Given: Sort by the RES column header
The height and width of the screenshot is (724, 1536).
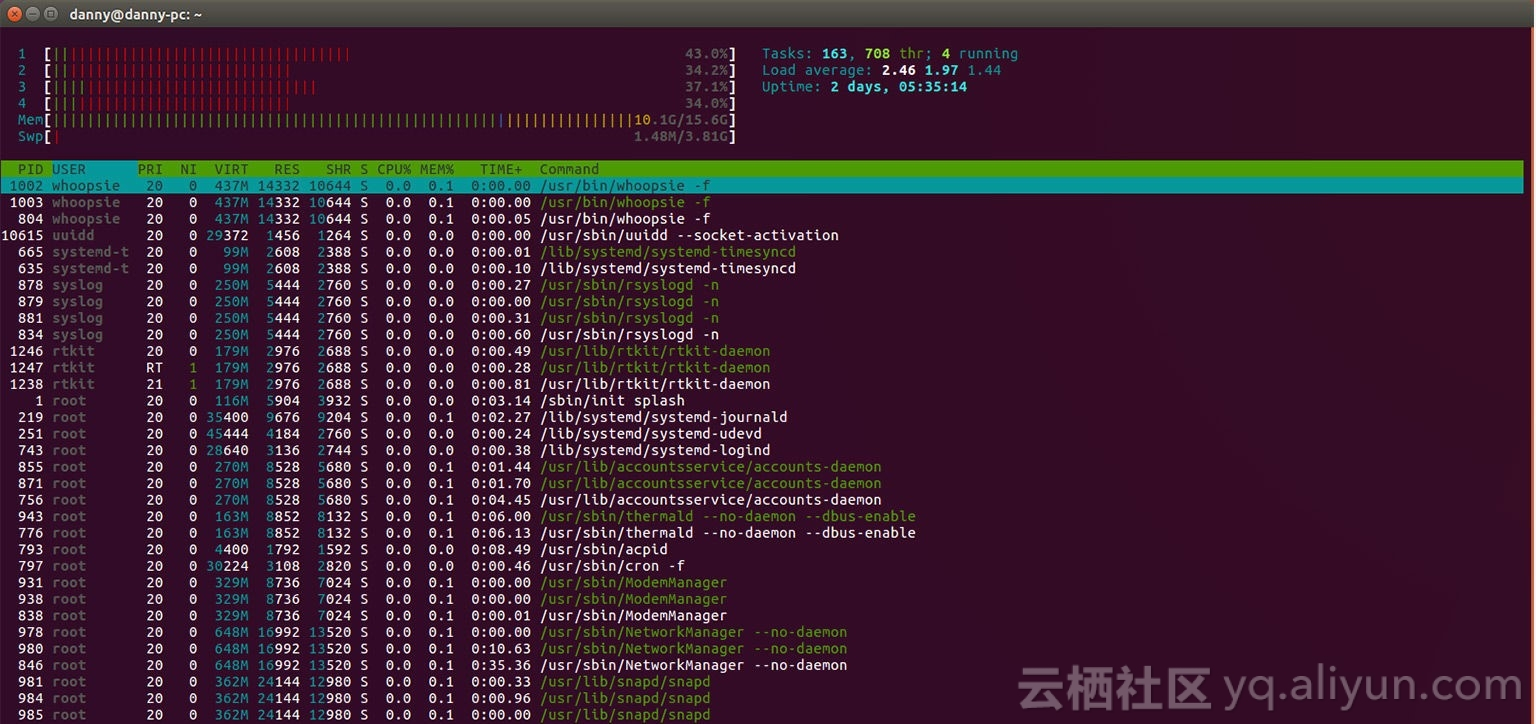Looking at the screenshot, I should 287,169.
